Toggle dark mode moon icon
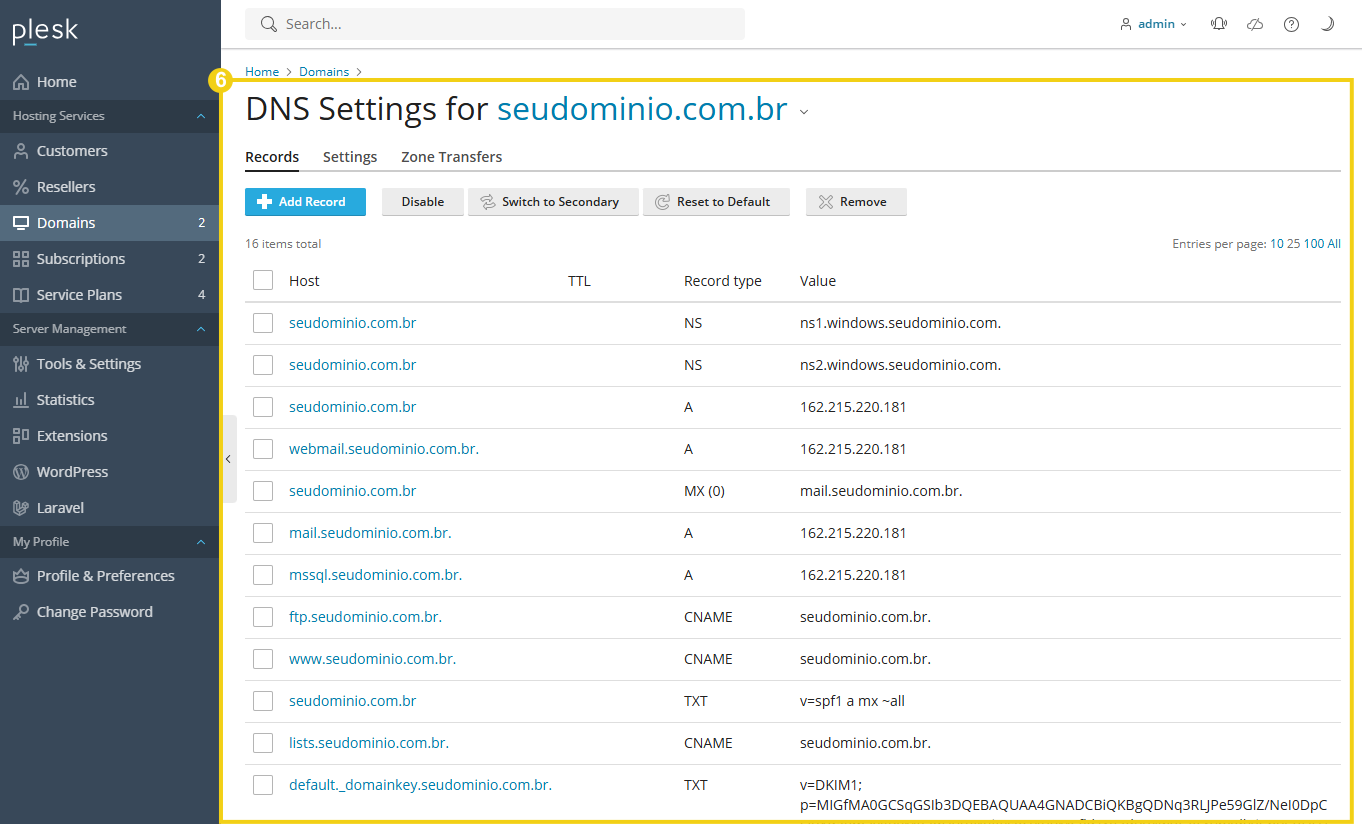Viewport: 1362px width, 824px height. 1327,24
